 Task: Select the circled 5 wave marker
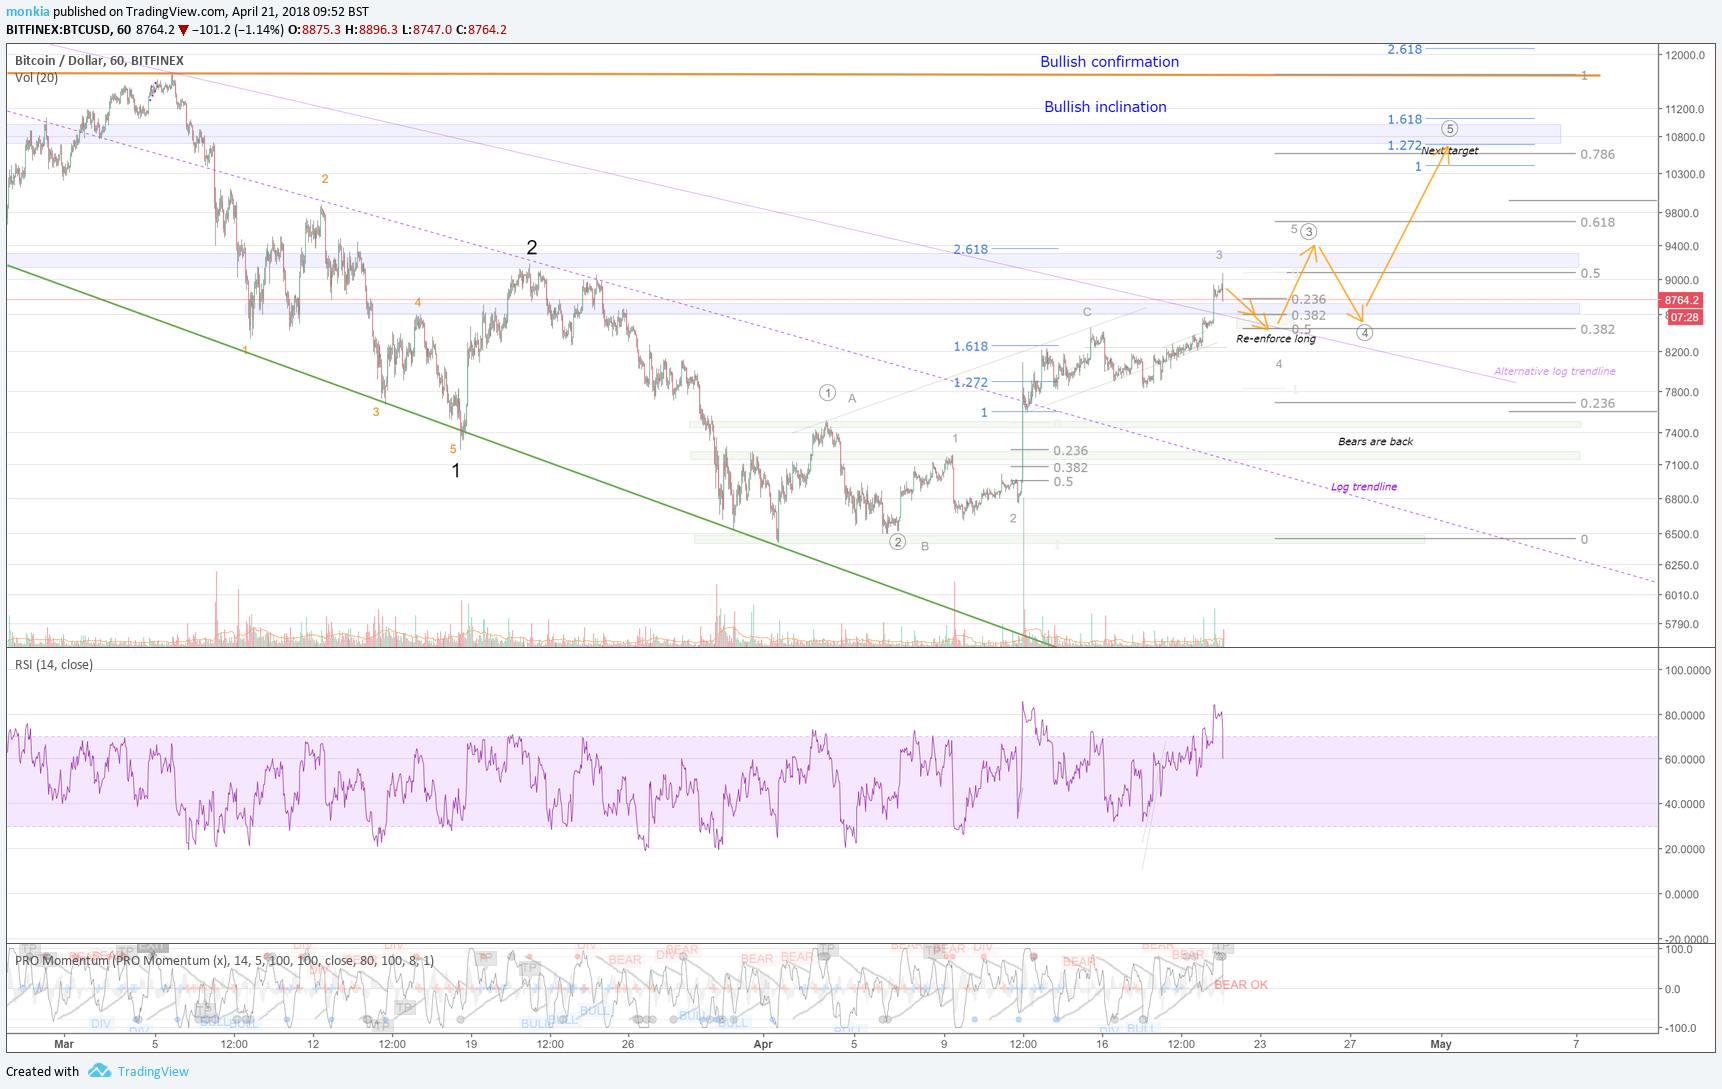[1449, 129]
